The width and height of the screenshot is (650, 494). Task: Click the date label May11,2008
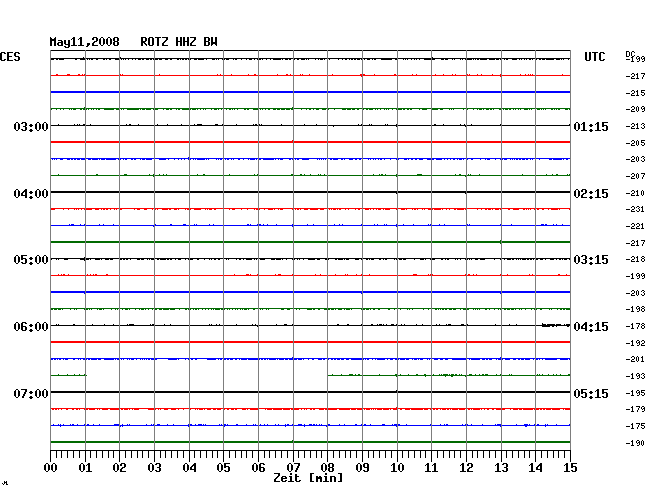coord(84,42)
